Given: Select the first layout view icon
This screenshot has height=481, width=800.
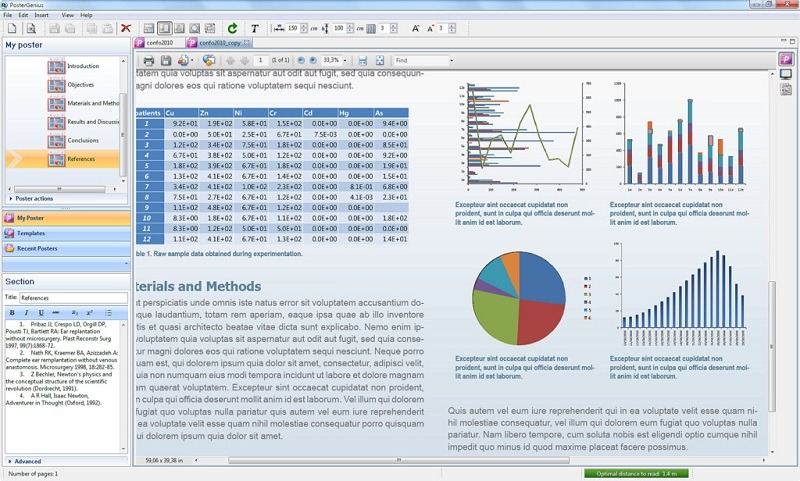Looking at the screenshot, I should coord(148,29).
